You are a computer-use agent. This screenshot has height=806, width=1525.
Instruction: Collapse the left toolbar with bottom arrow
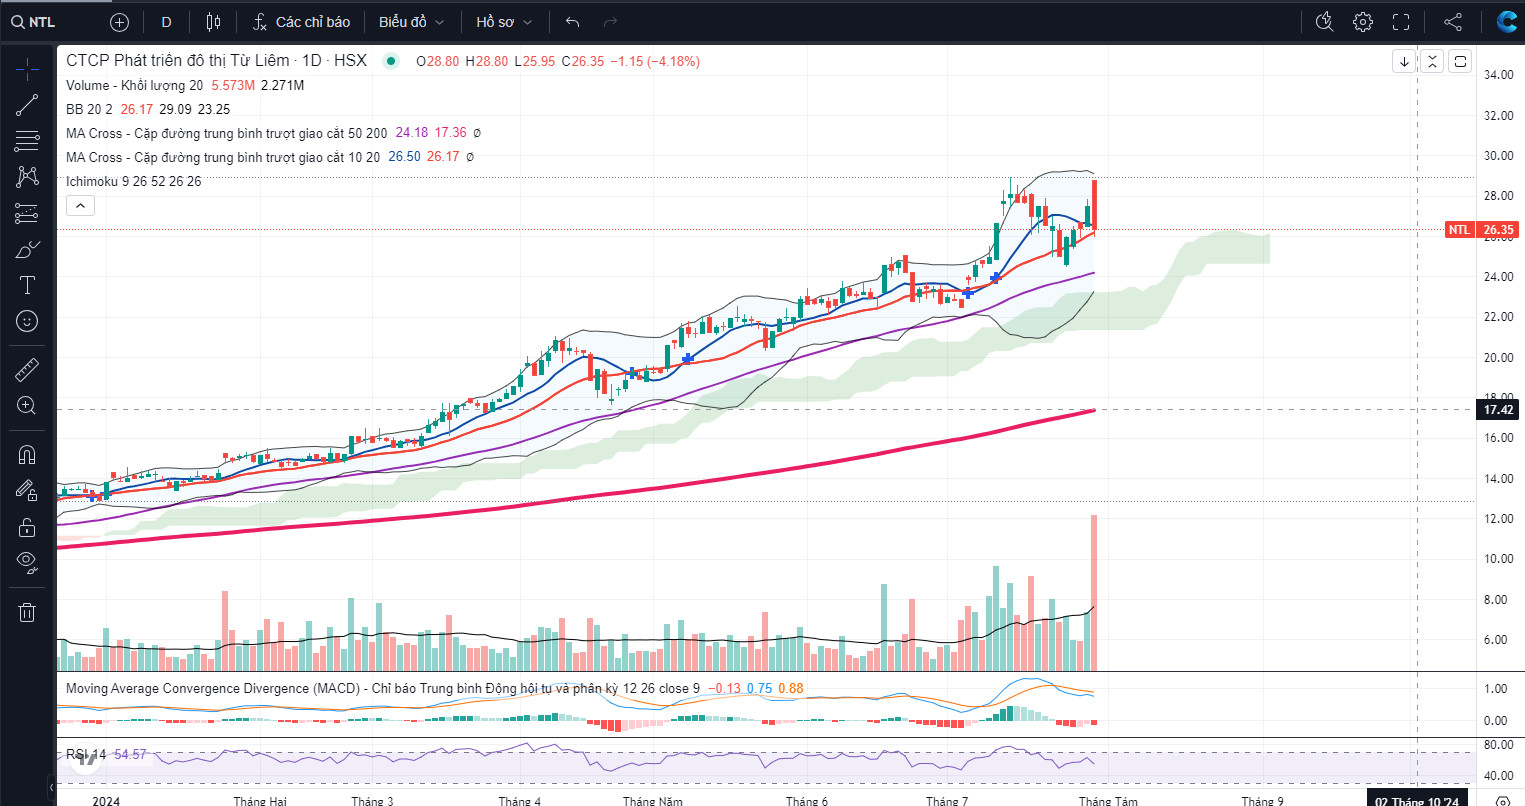pos(51,788)
